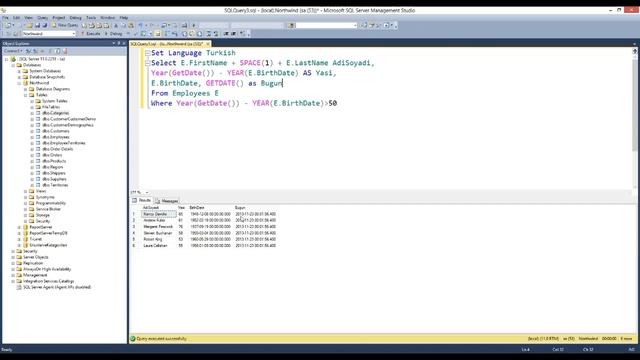Select Integration Services Catalogs node
The width and height of the screenshot is (640, 360).
[49, 281]
